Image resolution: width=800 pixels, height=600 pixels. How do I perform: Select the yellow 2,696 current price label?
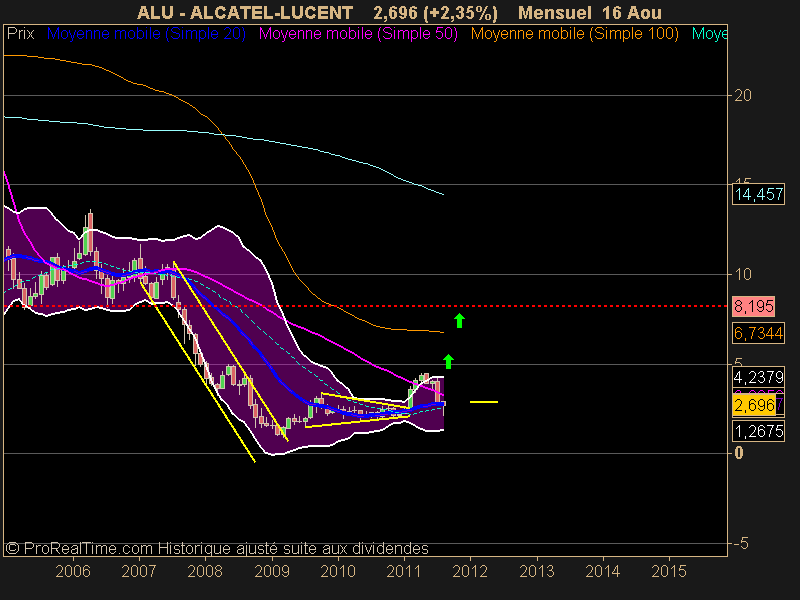tap(755, 406)
